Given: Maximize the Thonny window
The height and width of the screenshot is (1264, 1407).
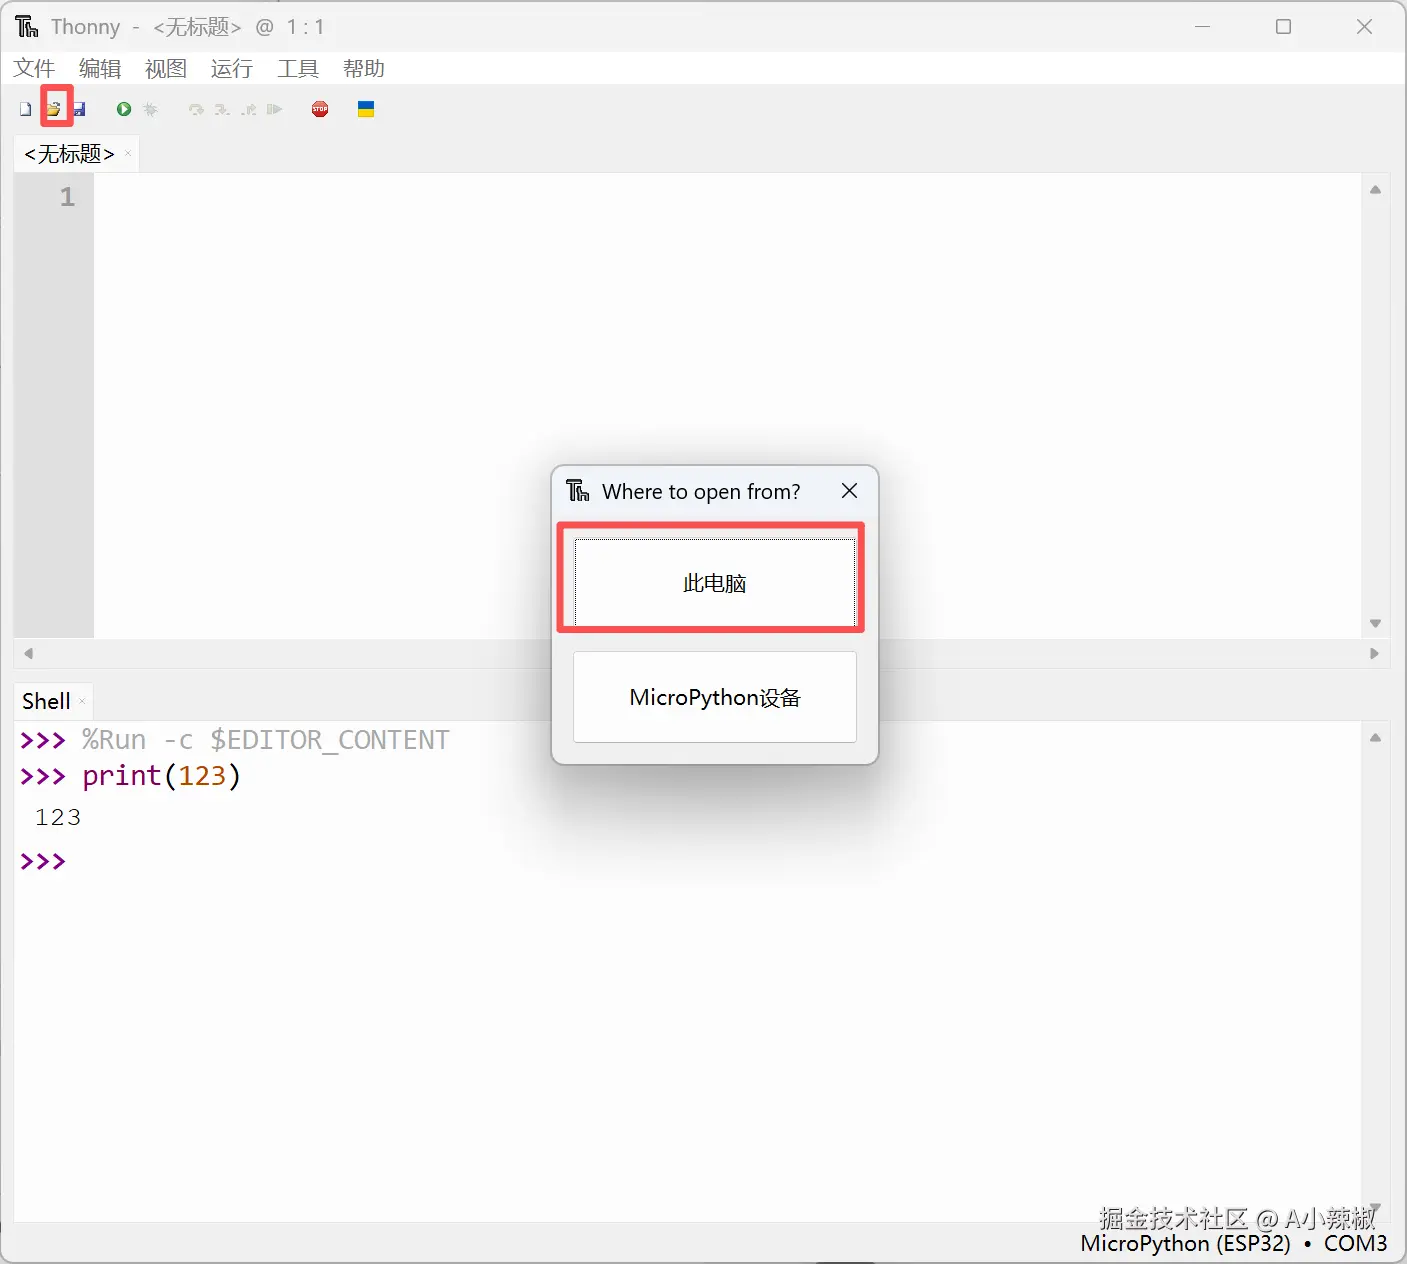Looking at the screenshot, I should click(x=1284, y=27).
